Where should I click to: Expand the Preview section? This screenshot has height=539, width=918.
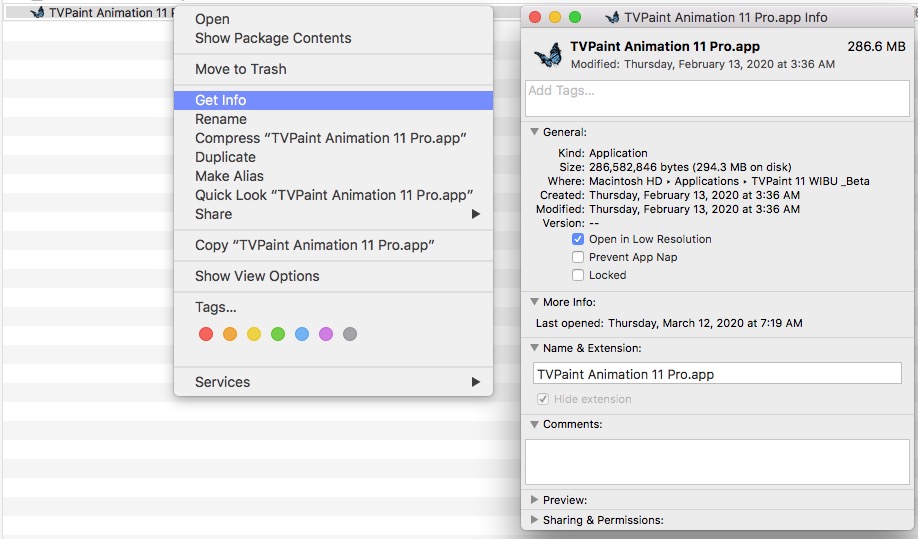tap(534, 500)
